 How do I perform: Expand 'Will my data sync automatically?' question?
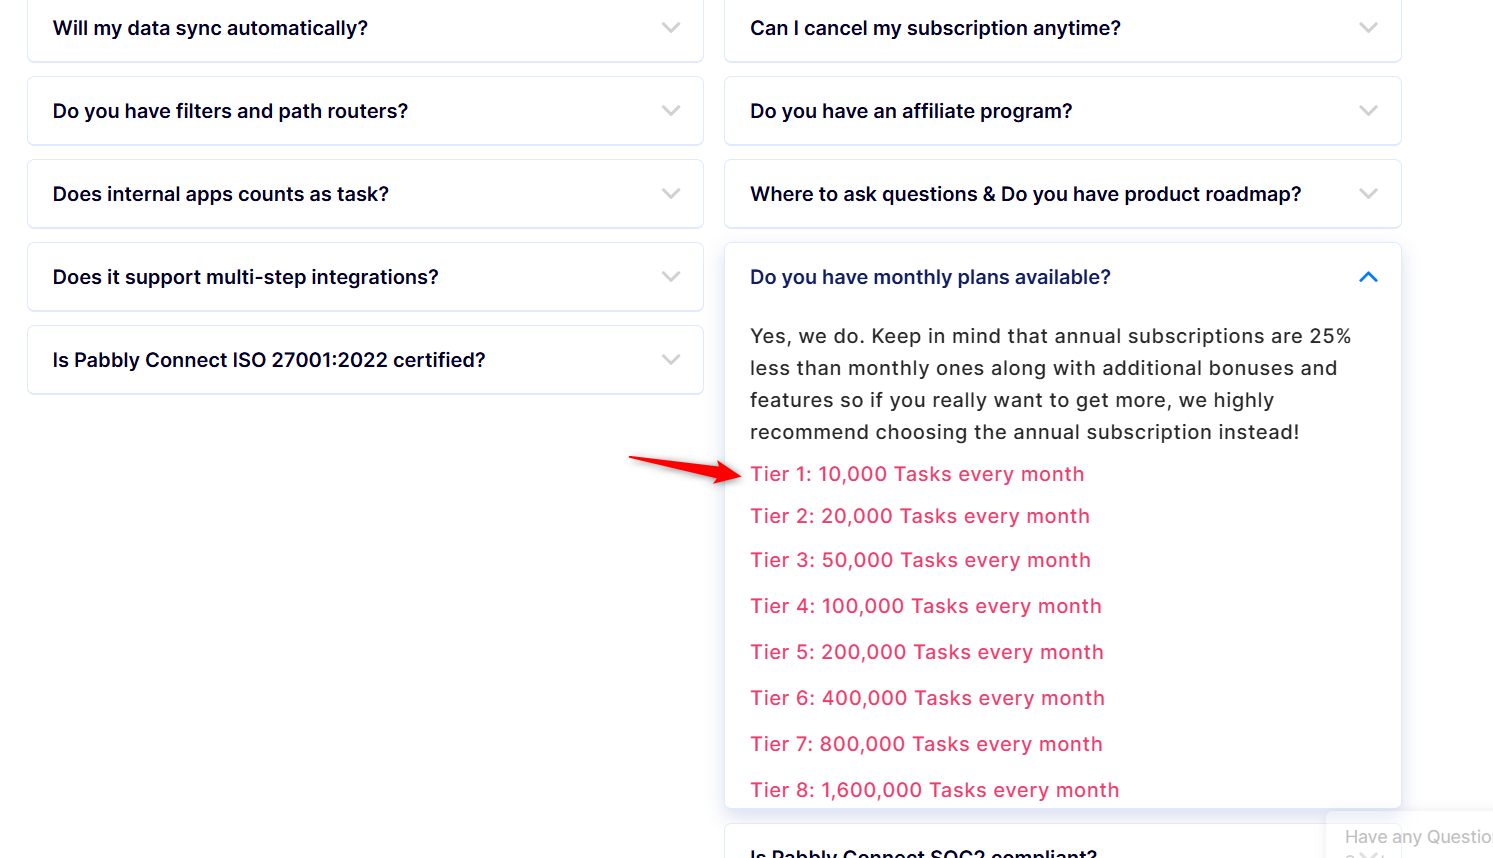[x=365, y=28]
